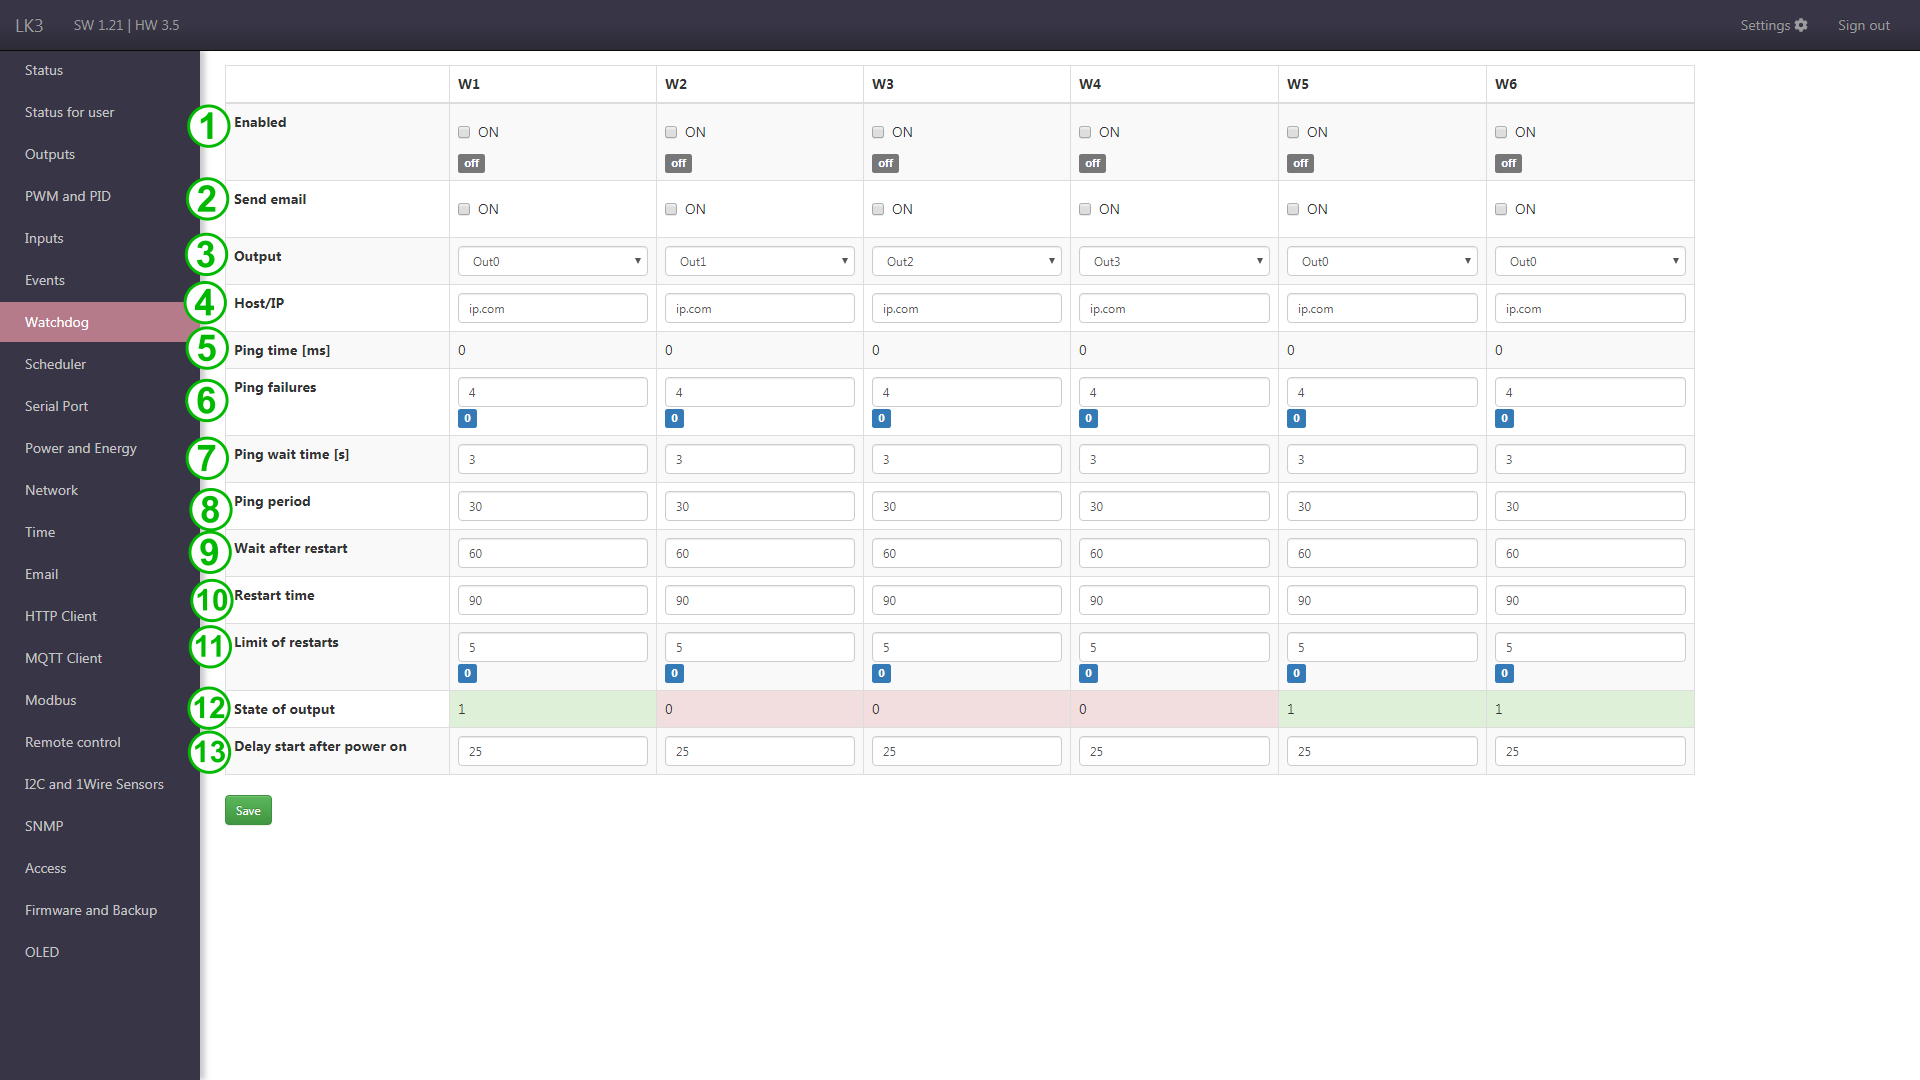Click W1 Host/IP input field

553,308
